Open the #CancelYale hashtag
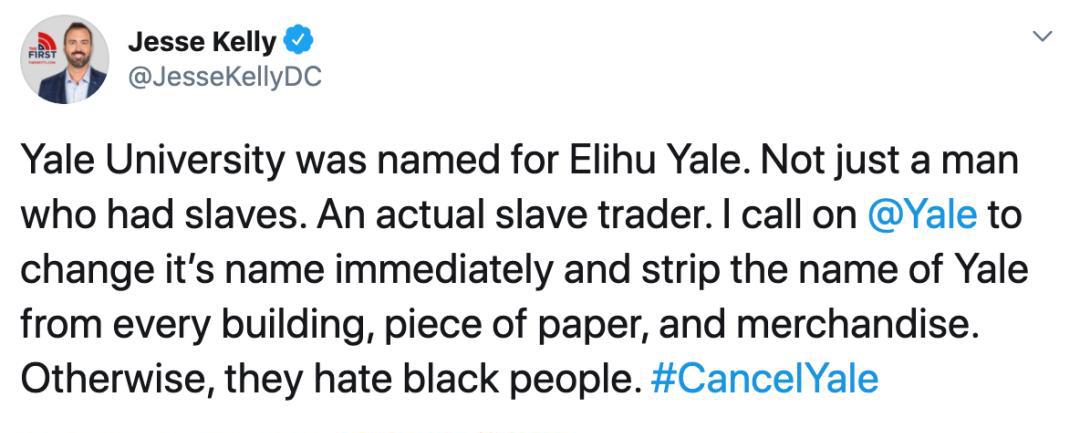This screenshot has height=433, width=1080. pos(765,379)
